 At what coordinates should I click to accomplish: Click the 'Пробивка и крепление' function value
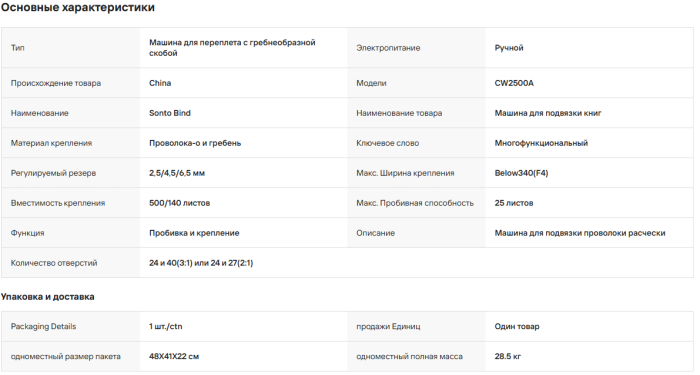[x=194, y=233]
